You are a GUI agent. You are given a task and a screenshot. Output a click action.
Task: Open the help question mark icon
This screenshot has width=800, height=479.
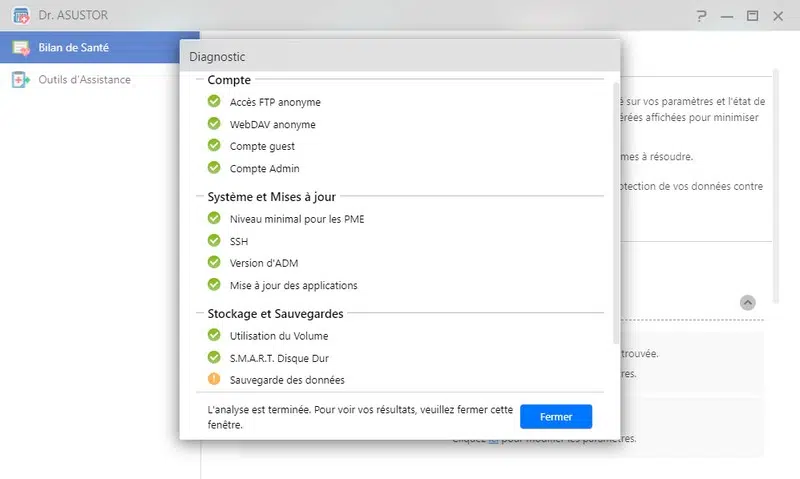tap(702, 16)
